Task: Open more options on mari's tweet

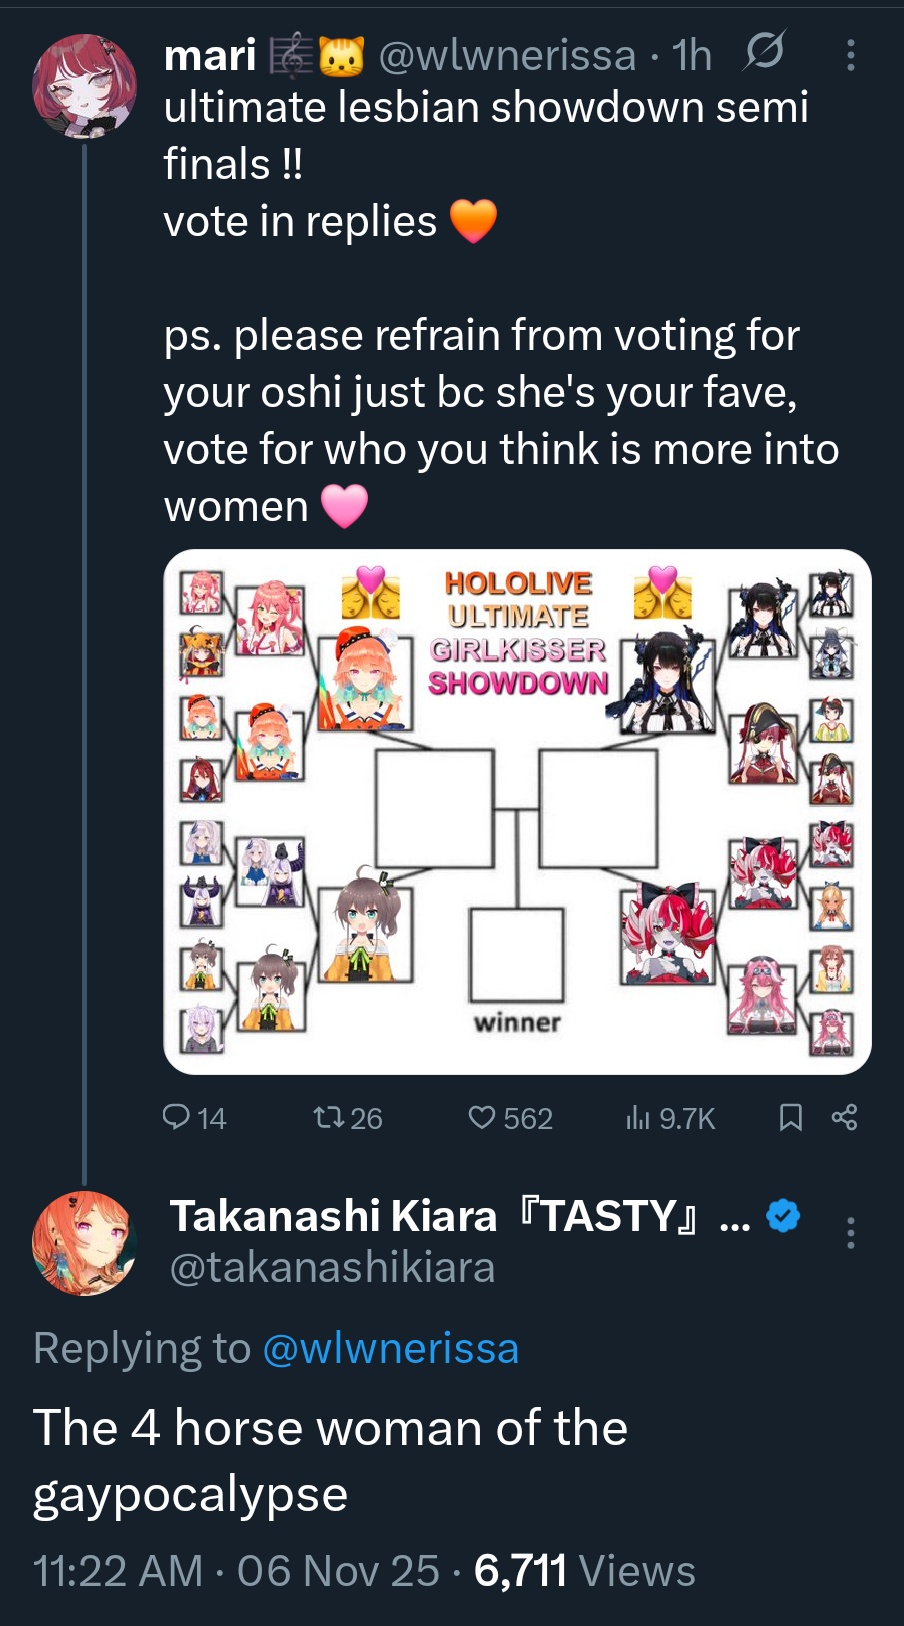Action: pos(850,55)
